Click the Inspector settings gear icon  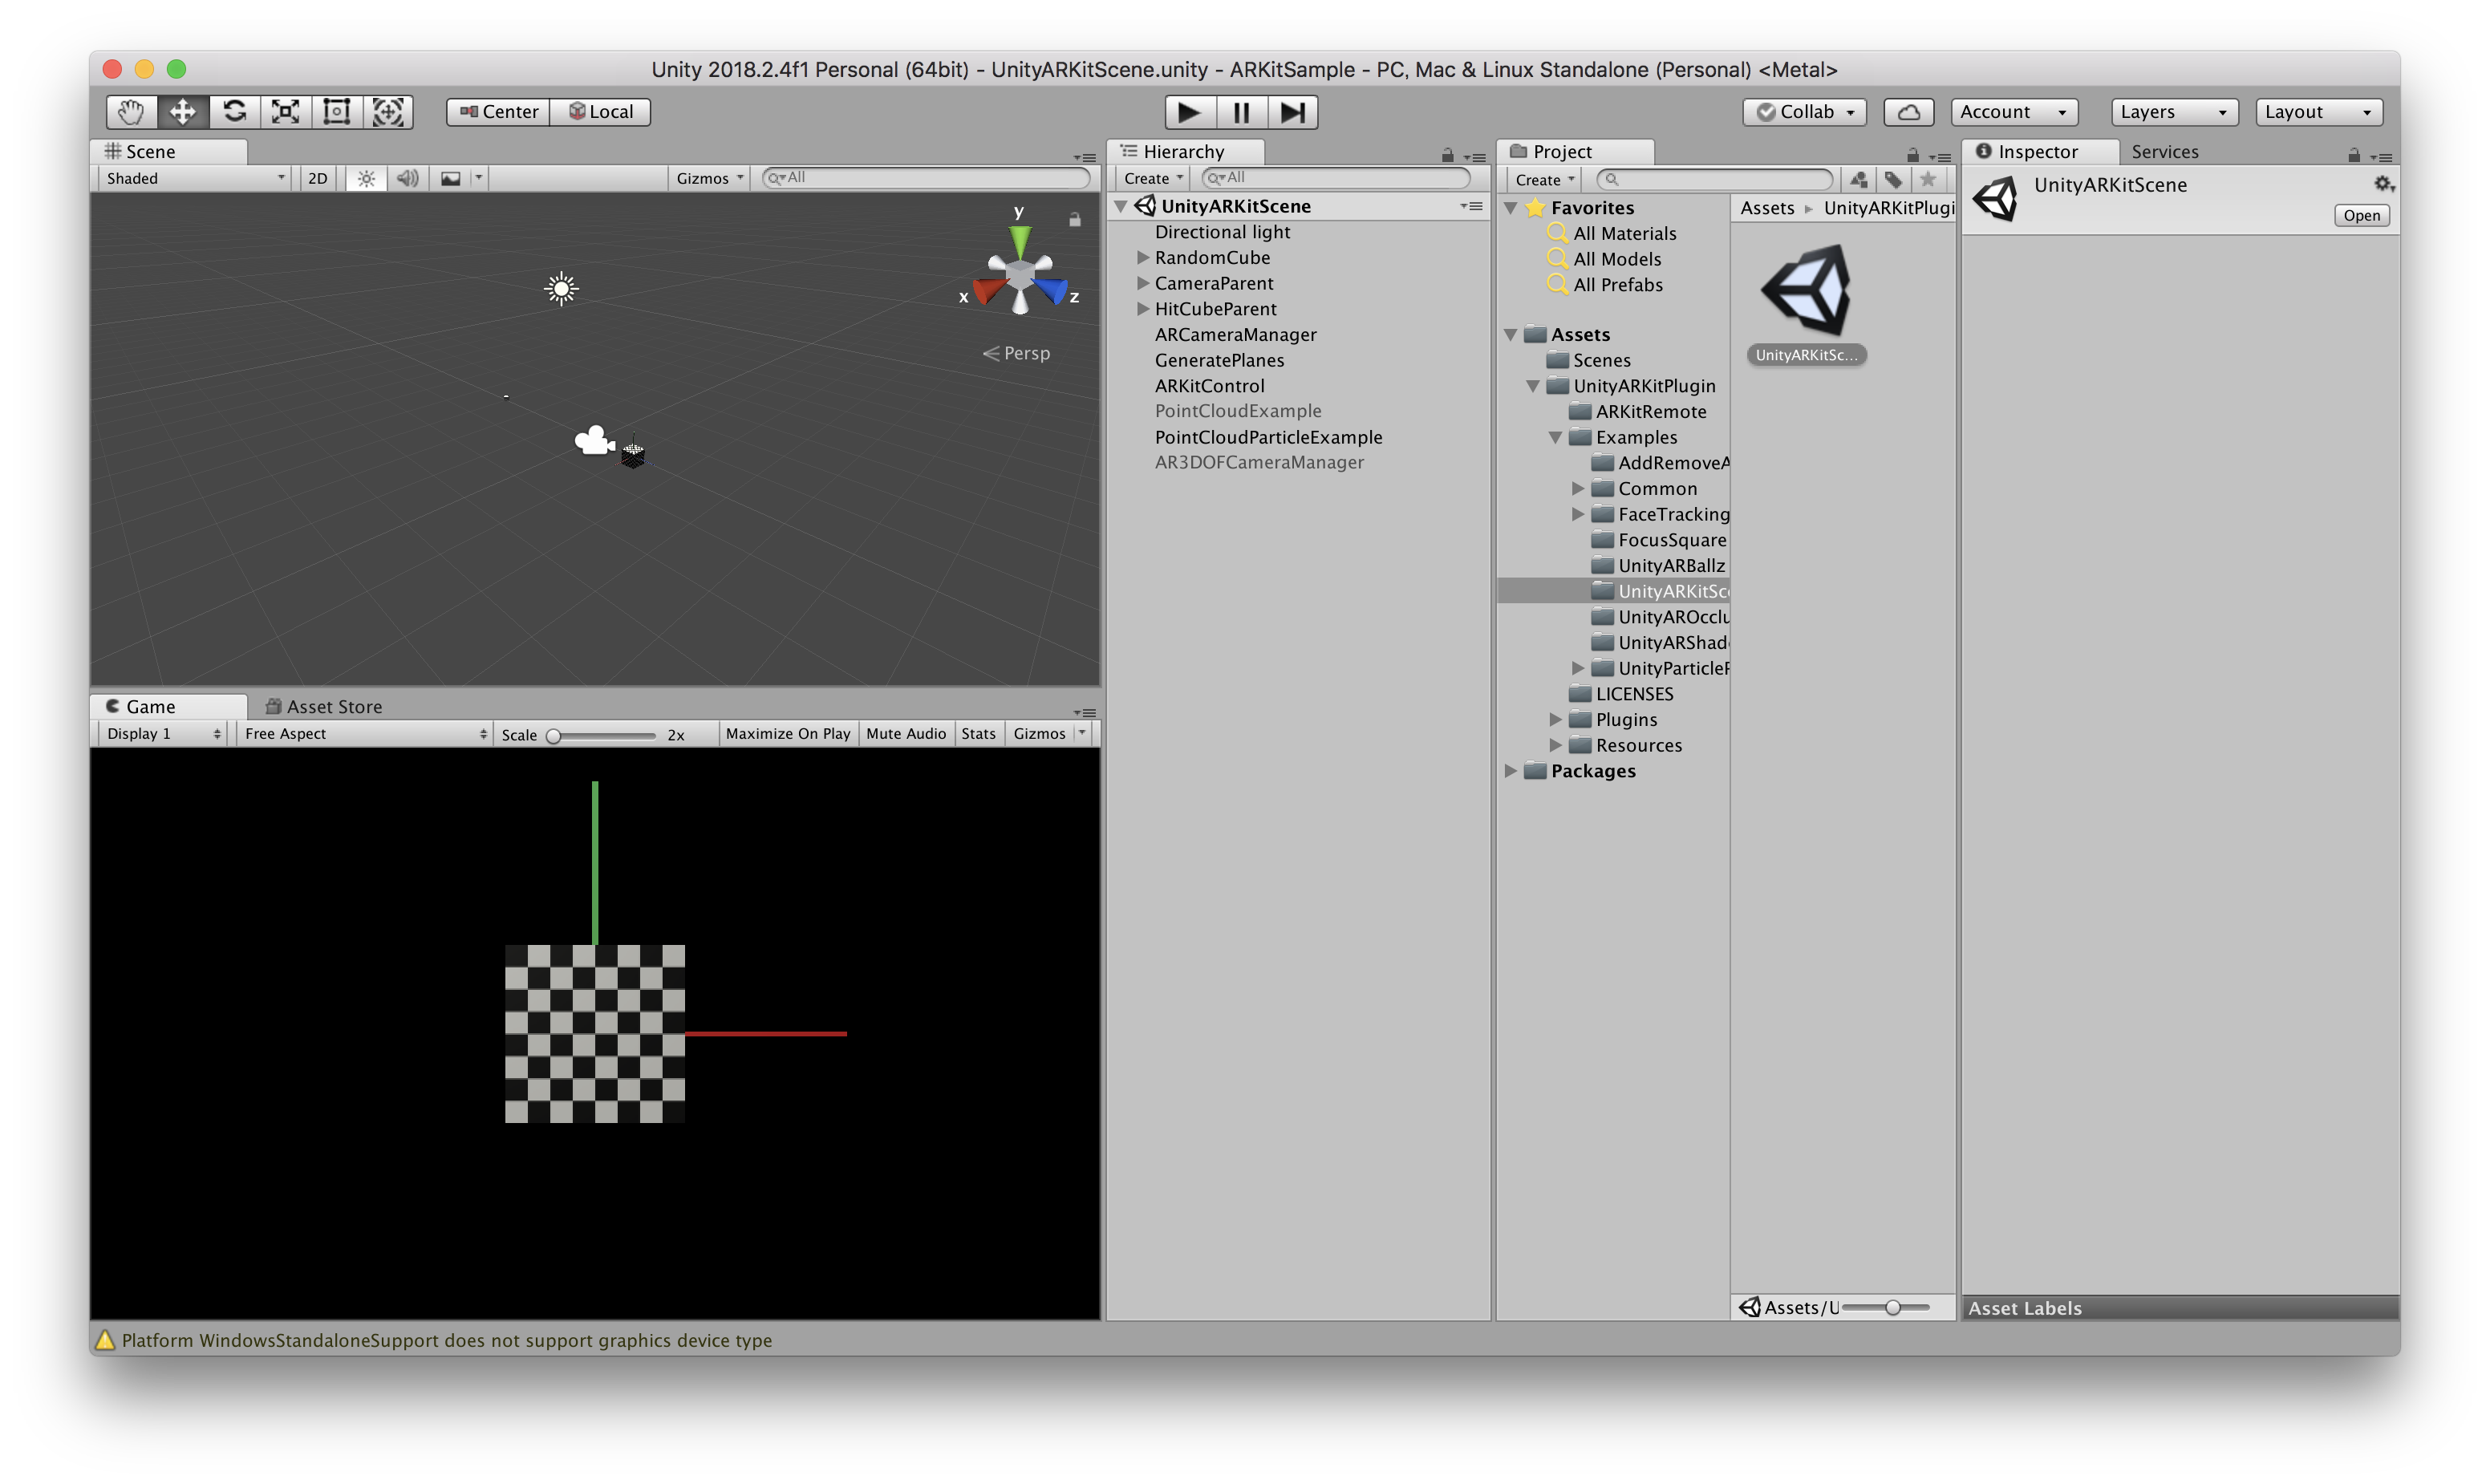tap(2383, 183)
